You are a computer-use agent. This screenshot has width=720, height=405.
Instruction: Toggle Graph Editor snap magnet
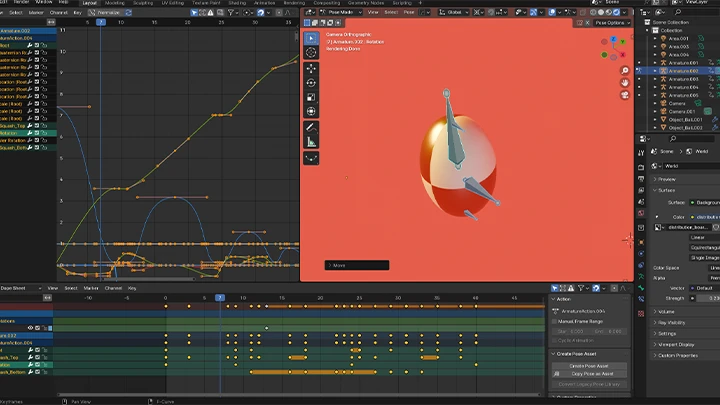[261, 13]
